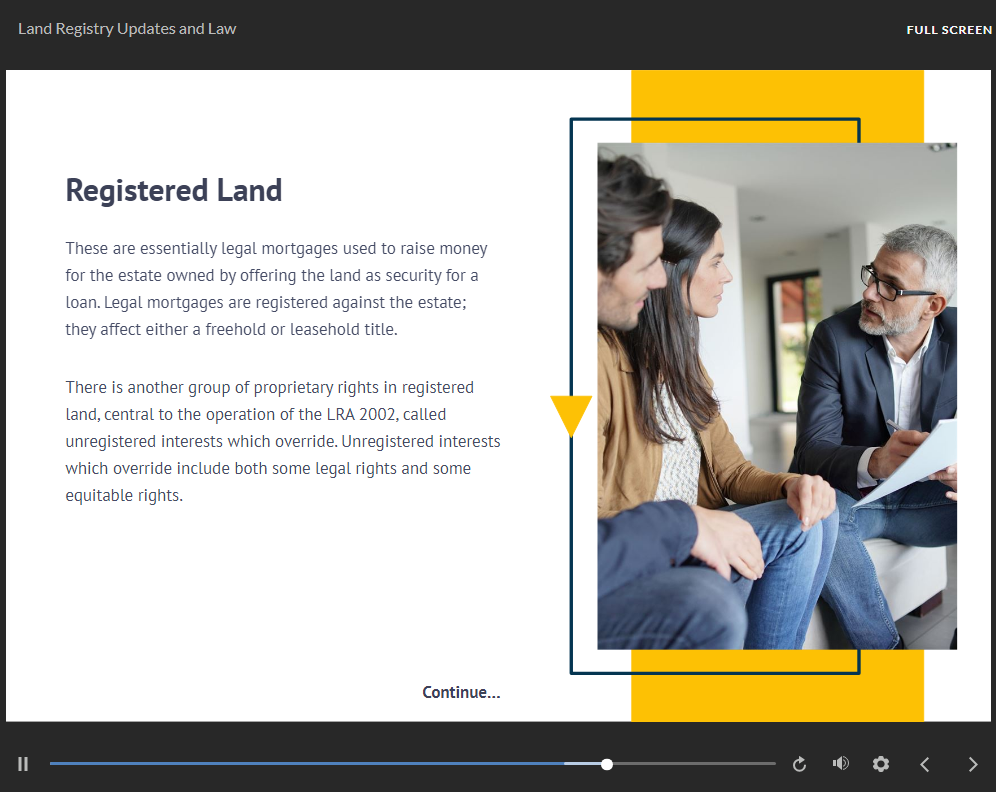Advance to the next slide arrow
The height and width of the screenshot is (792, 996).
tap(972, 764)
